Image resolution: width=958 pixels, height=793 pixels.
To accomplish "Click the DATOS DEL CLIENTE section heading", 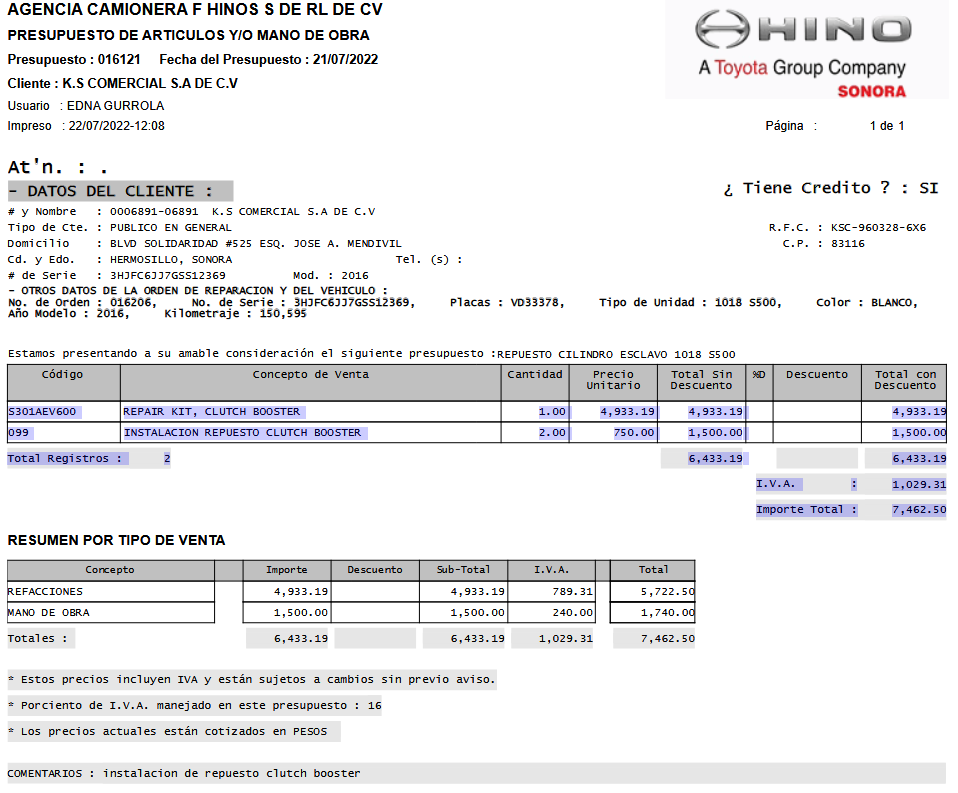I will (120, 191).
